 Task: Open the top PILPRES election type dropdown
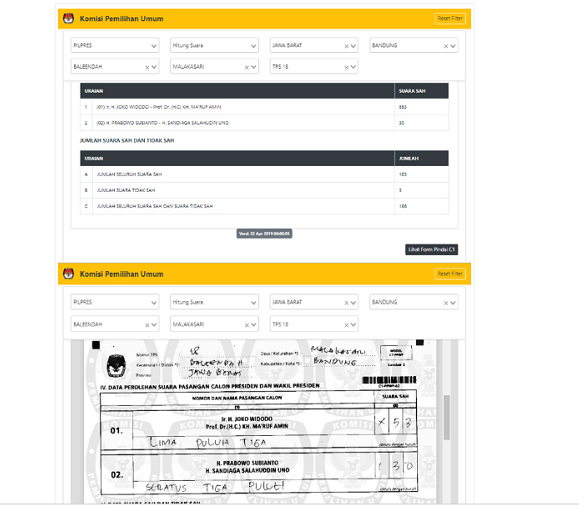click(x=115, y=45)
